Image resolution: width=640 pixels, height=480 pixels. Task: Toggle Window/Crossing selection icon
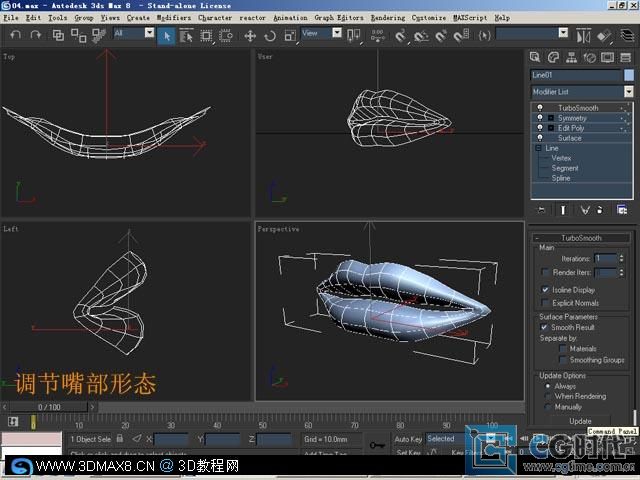226,36
